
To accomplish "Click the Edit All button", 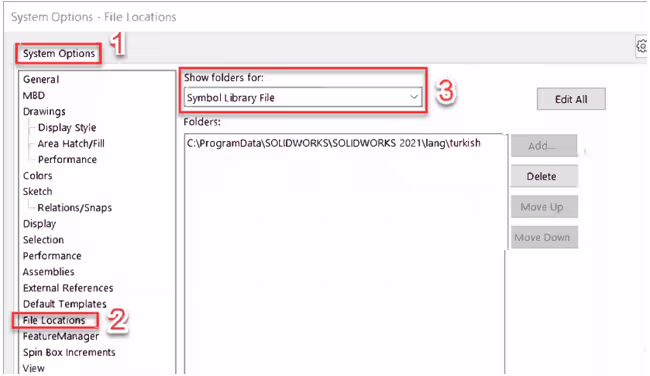I will [571, 99].
